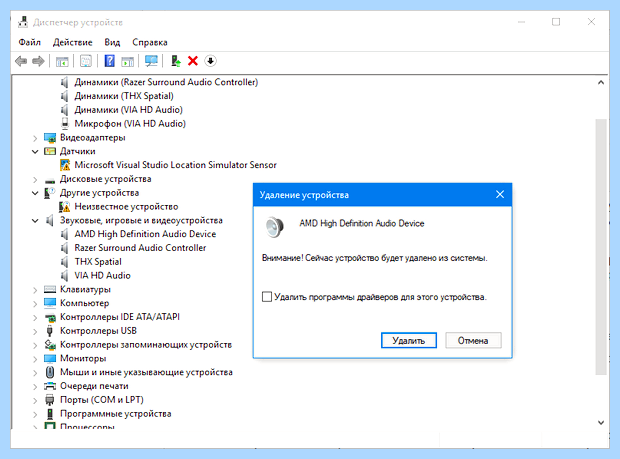The image size is (620, 459).
Task: Expand the Мониторы category
Action: click(35, 359)
